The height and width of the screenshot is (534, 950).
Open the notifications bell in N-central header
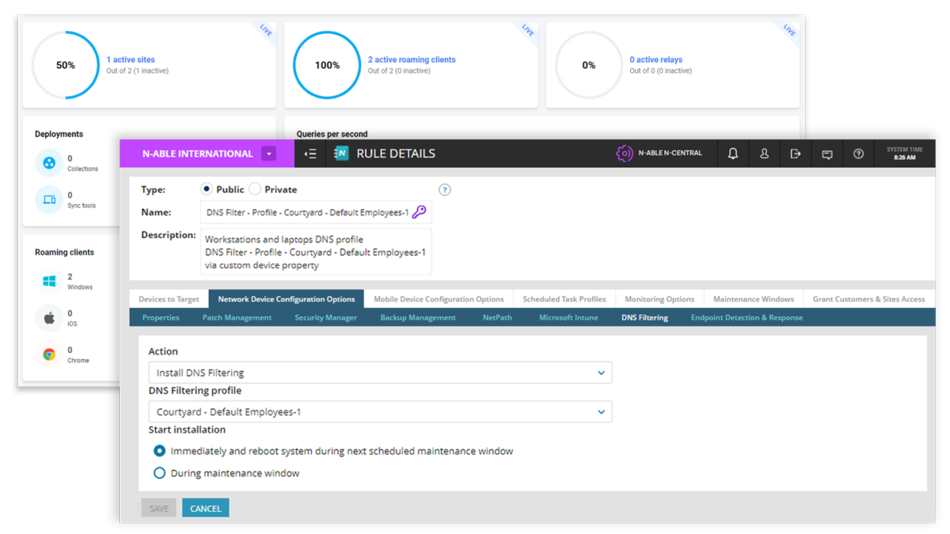732,154
